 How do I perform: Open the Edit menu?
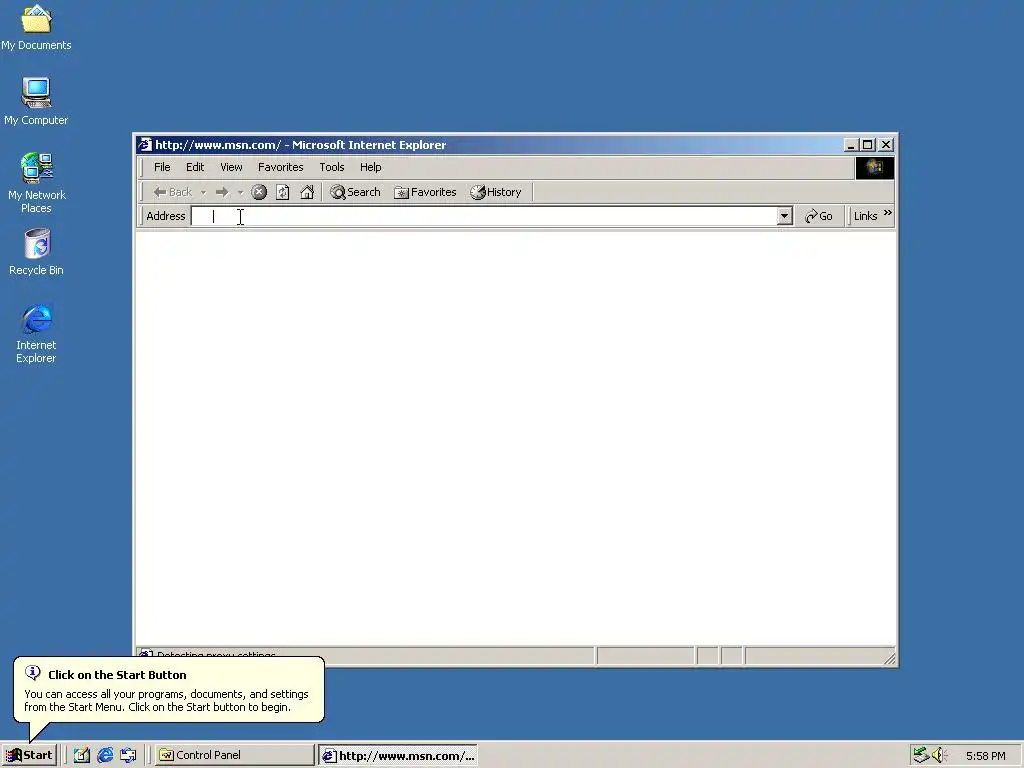(x=195, y=167)
